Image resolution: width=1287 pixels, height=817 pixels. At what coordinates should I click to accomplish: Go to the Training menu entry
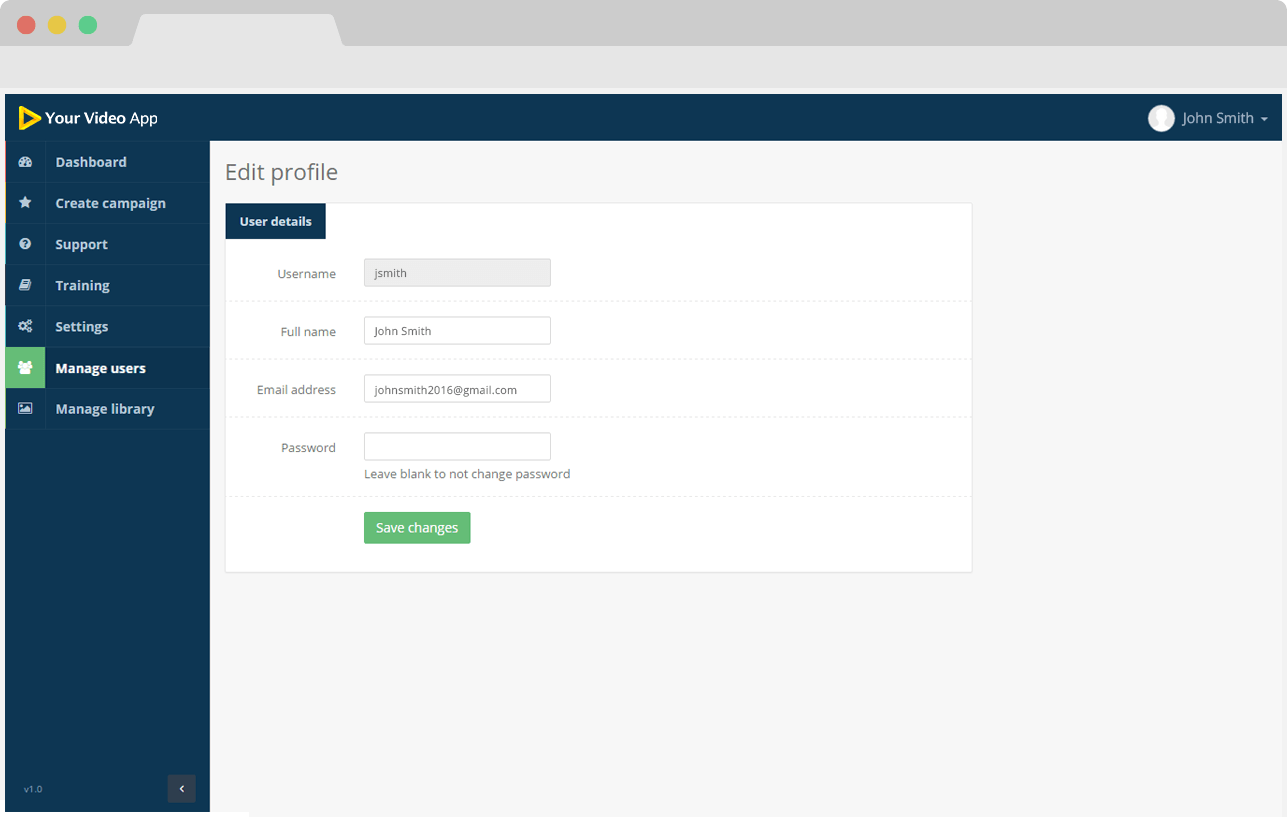coord(82,285)
